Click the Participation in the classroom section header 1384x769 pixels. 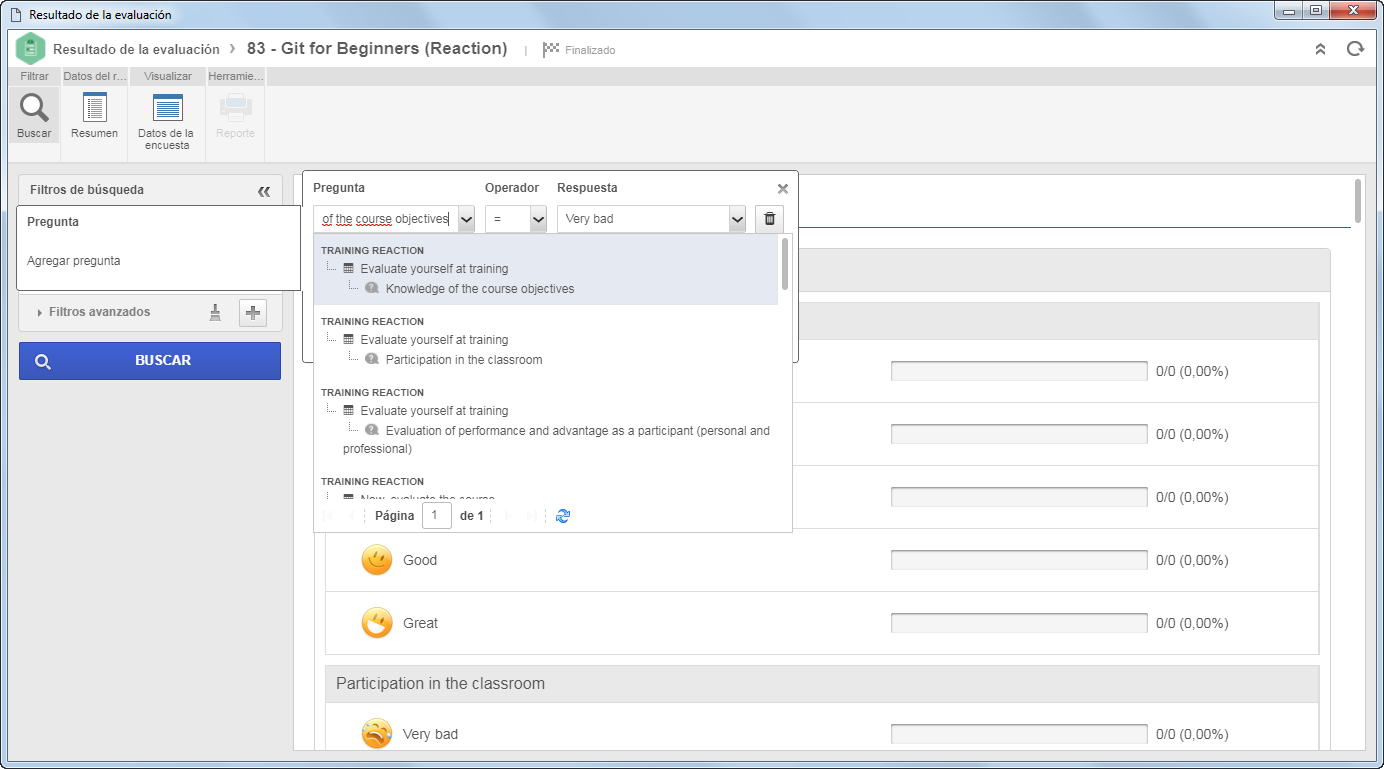822,684
